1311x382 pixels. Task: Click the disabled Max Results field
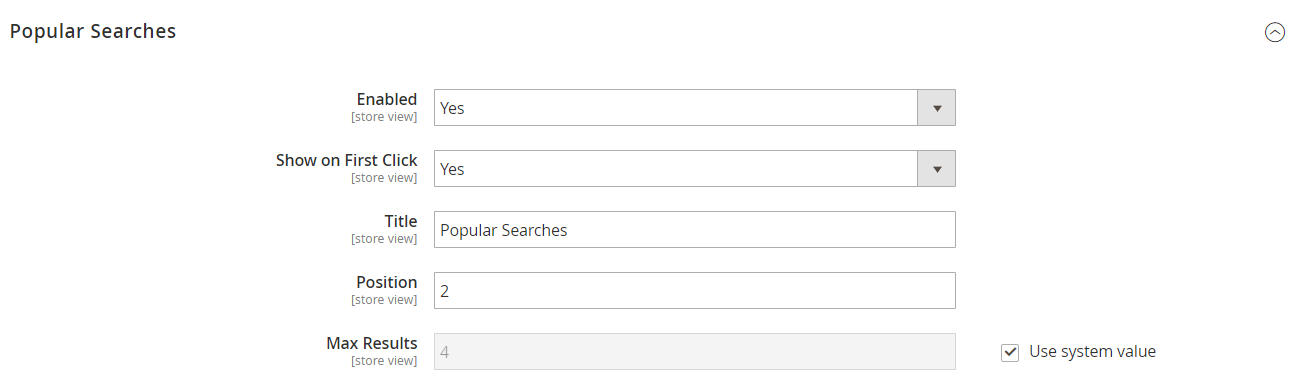pyautogui.click(x=694, y=352)
